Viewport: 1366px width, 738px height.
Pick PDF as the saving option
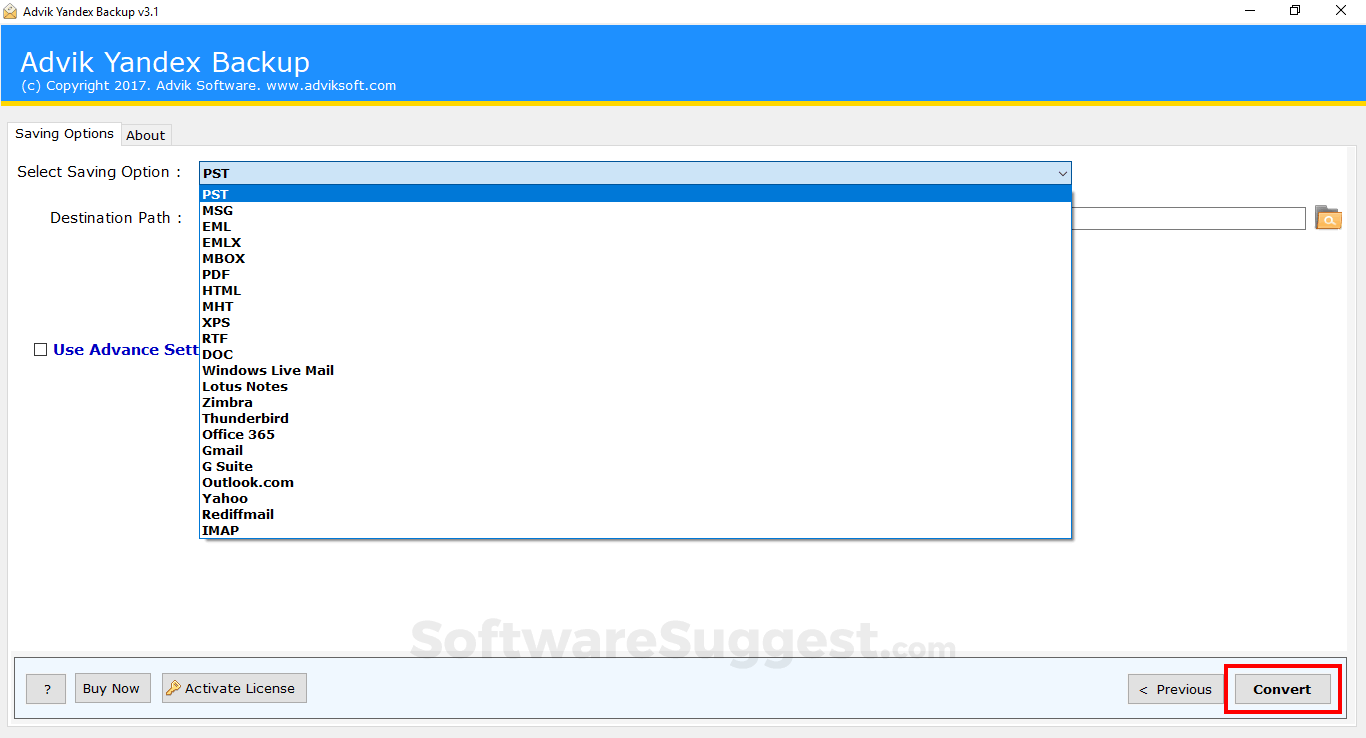click(x=635, y=274)
